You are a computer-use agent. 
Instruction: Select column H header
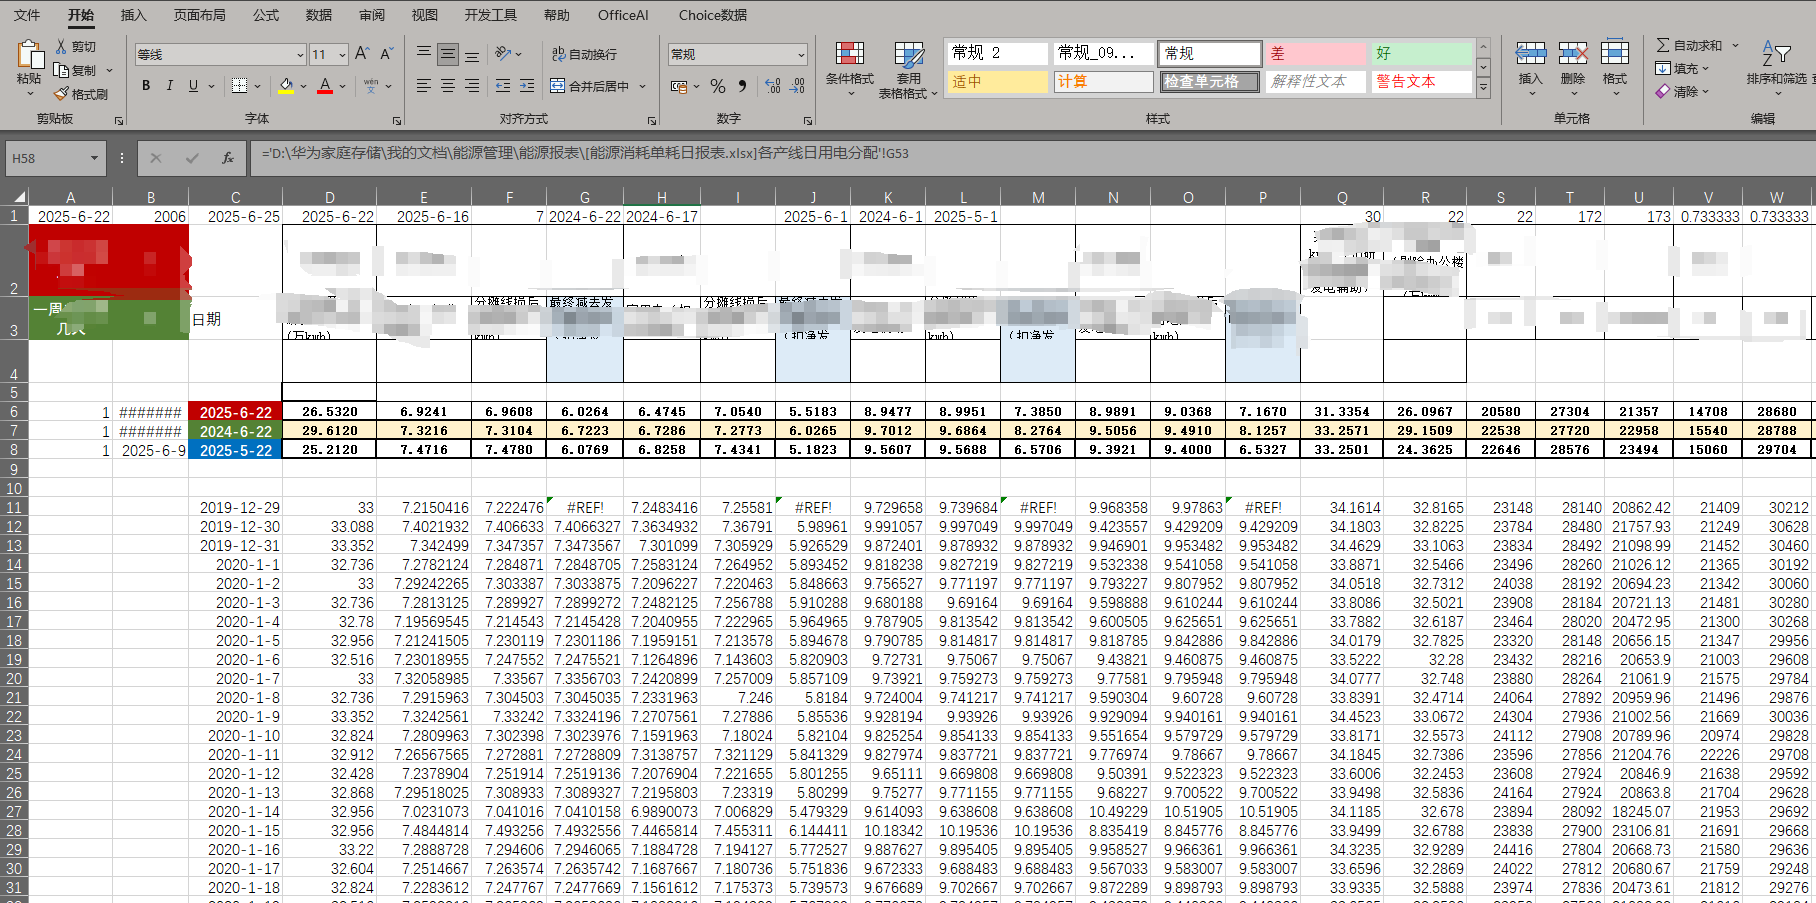[x=662, y=198]
